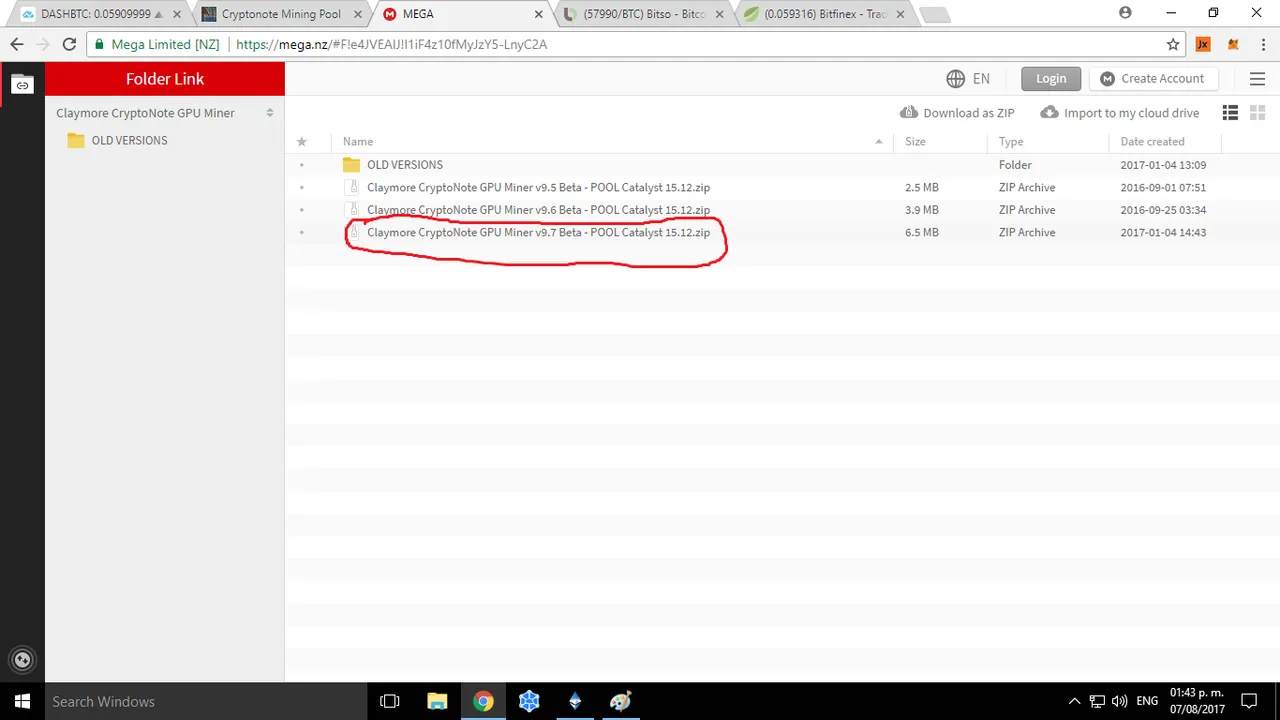Click the 2017-01-04 14:43 date cell

pyautogui.click(x=1163, y=232)
